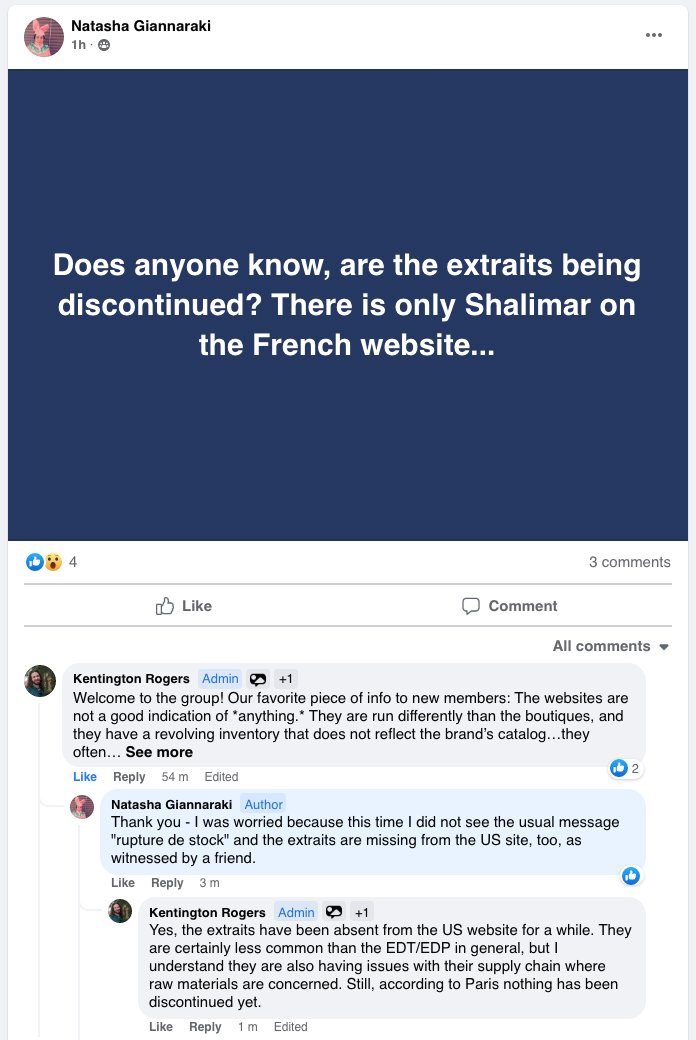Viewport: 696px width, 1040px height.
Task: Click Natasha's avatar in the reply comment
Action: click(x=82, y=807)
